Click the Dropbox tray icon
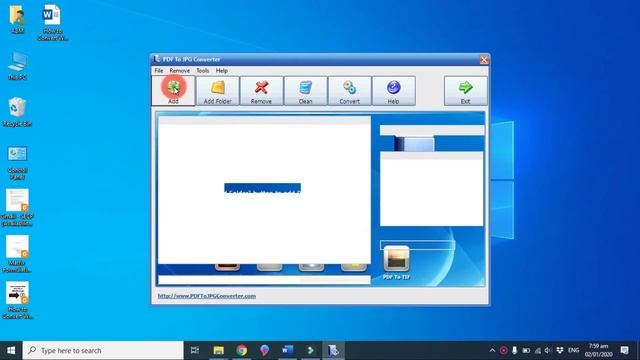 [x=560, y=350]
